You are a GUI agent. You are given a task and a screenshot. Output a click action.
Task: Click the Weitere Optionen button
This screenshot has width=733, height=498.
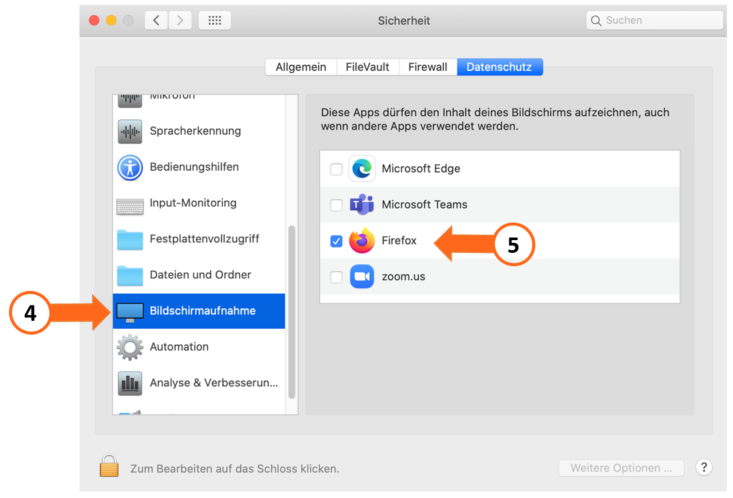(621, 468)
